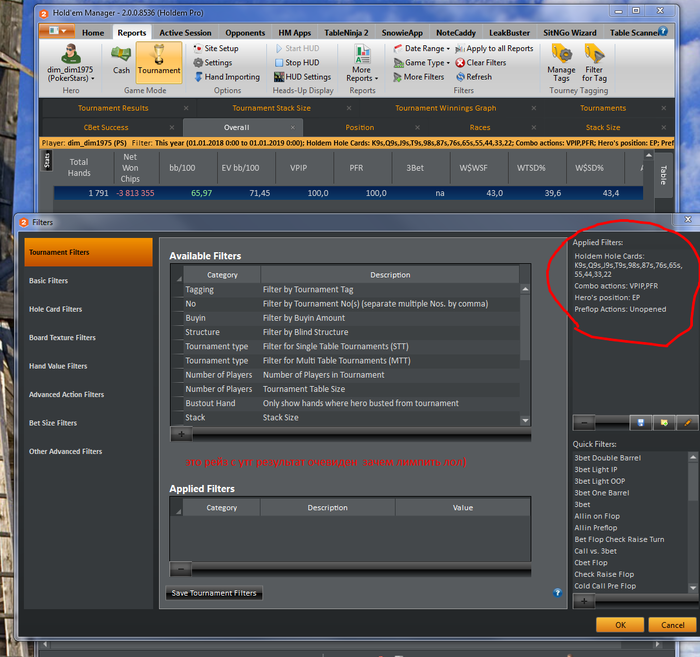Click minus button under Applied Filters table

181,569
